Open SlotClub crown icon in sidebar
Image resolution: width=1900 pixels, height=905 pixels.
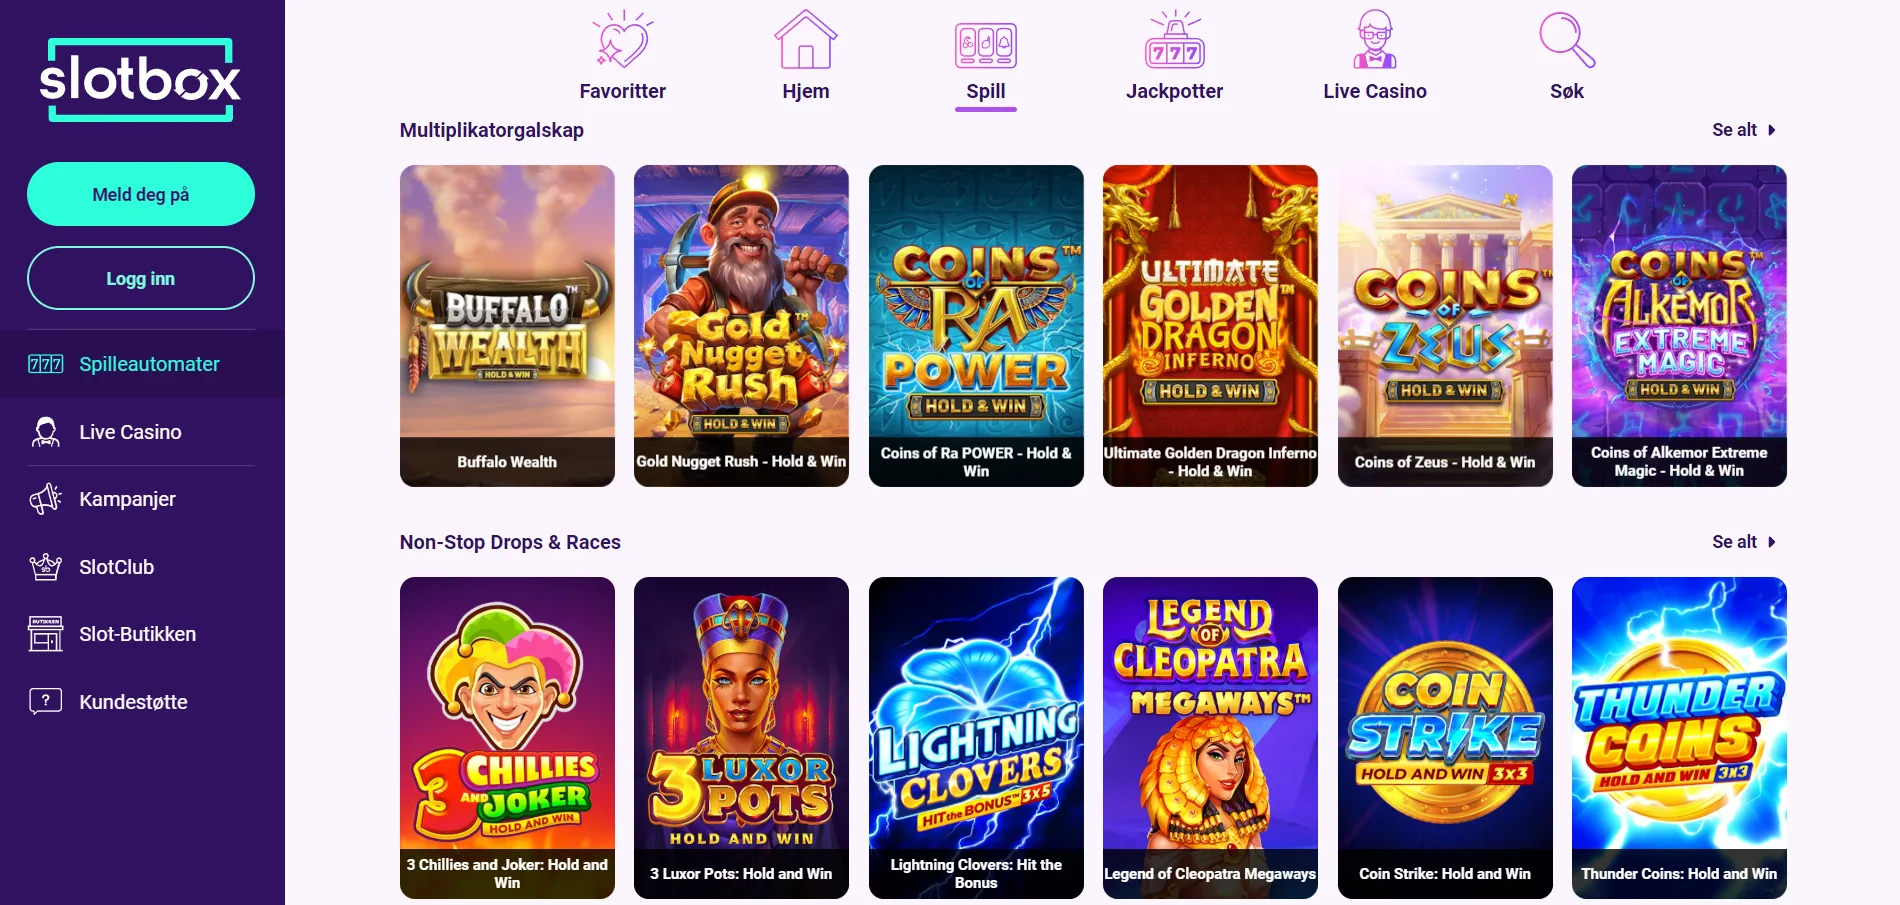[45, 567]
